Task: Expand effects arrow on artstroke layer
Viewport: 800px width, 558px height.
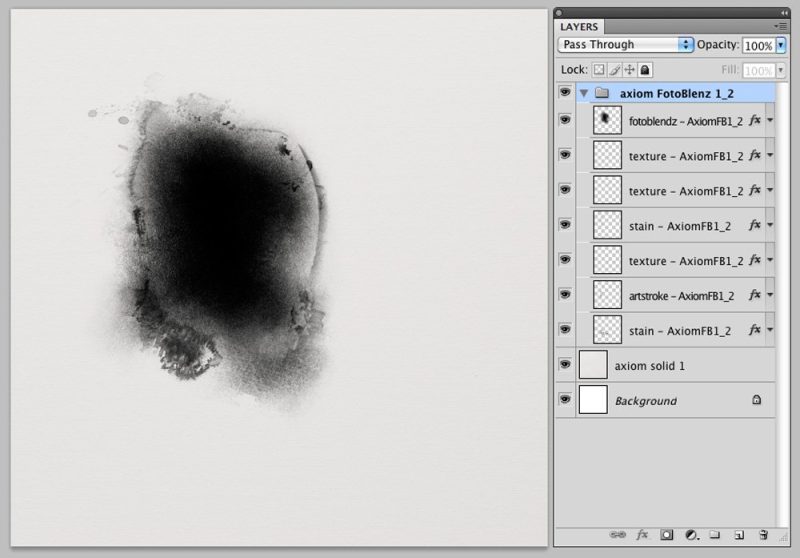Action: 770,295
